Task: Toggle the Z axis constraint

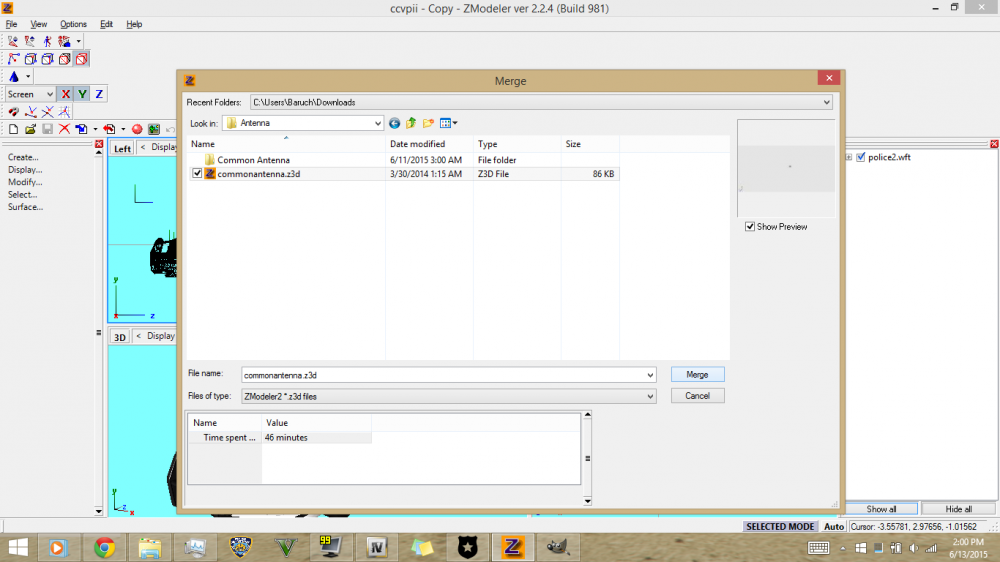Action: [99, 94]
